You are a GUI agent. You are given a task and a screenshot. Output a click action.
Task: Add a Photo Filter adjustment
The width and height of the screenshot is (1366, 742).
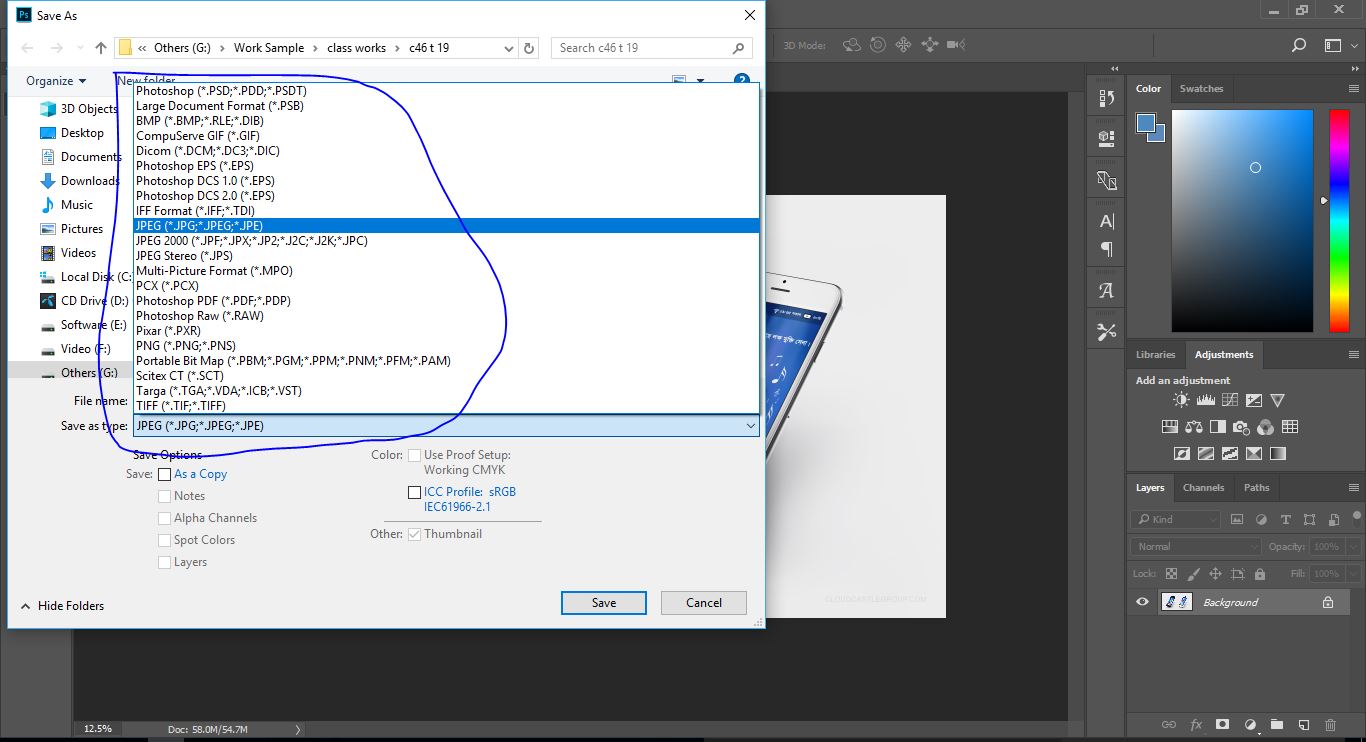click(x=1242, y=427)
